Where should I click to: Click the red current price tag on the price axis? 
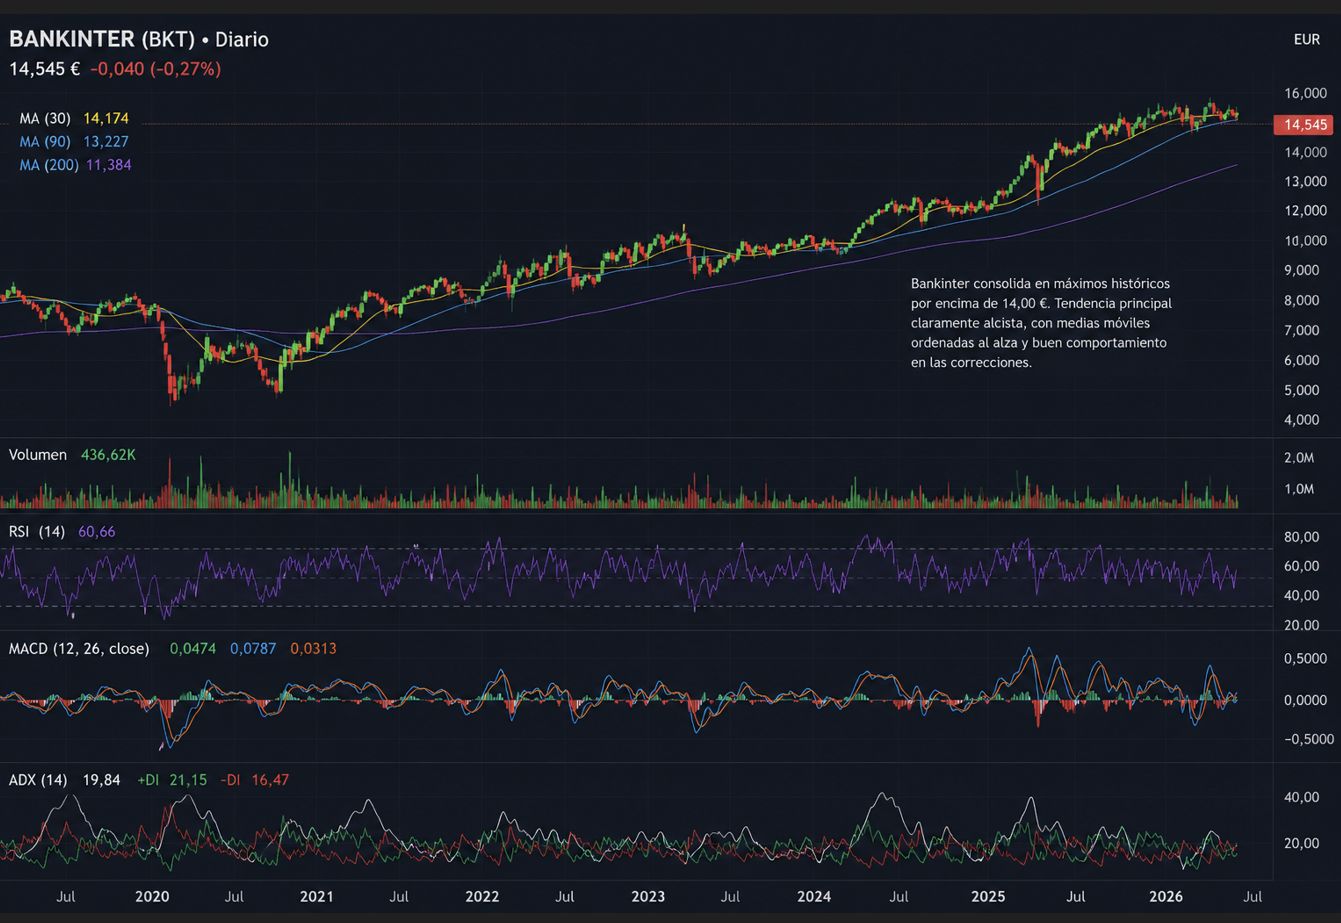point(1302,125)
